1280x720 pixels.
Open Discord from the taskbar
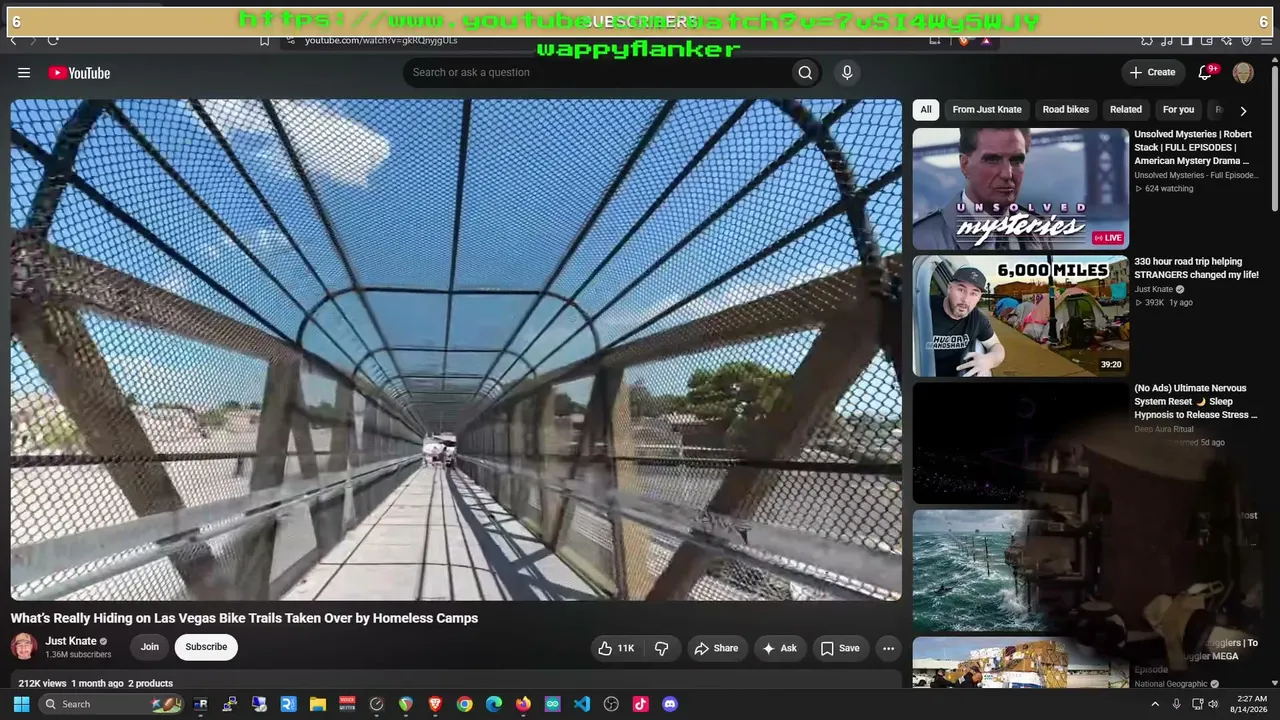point(670,704)
